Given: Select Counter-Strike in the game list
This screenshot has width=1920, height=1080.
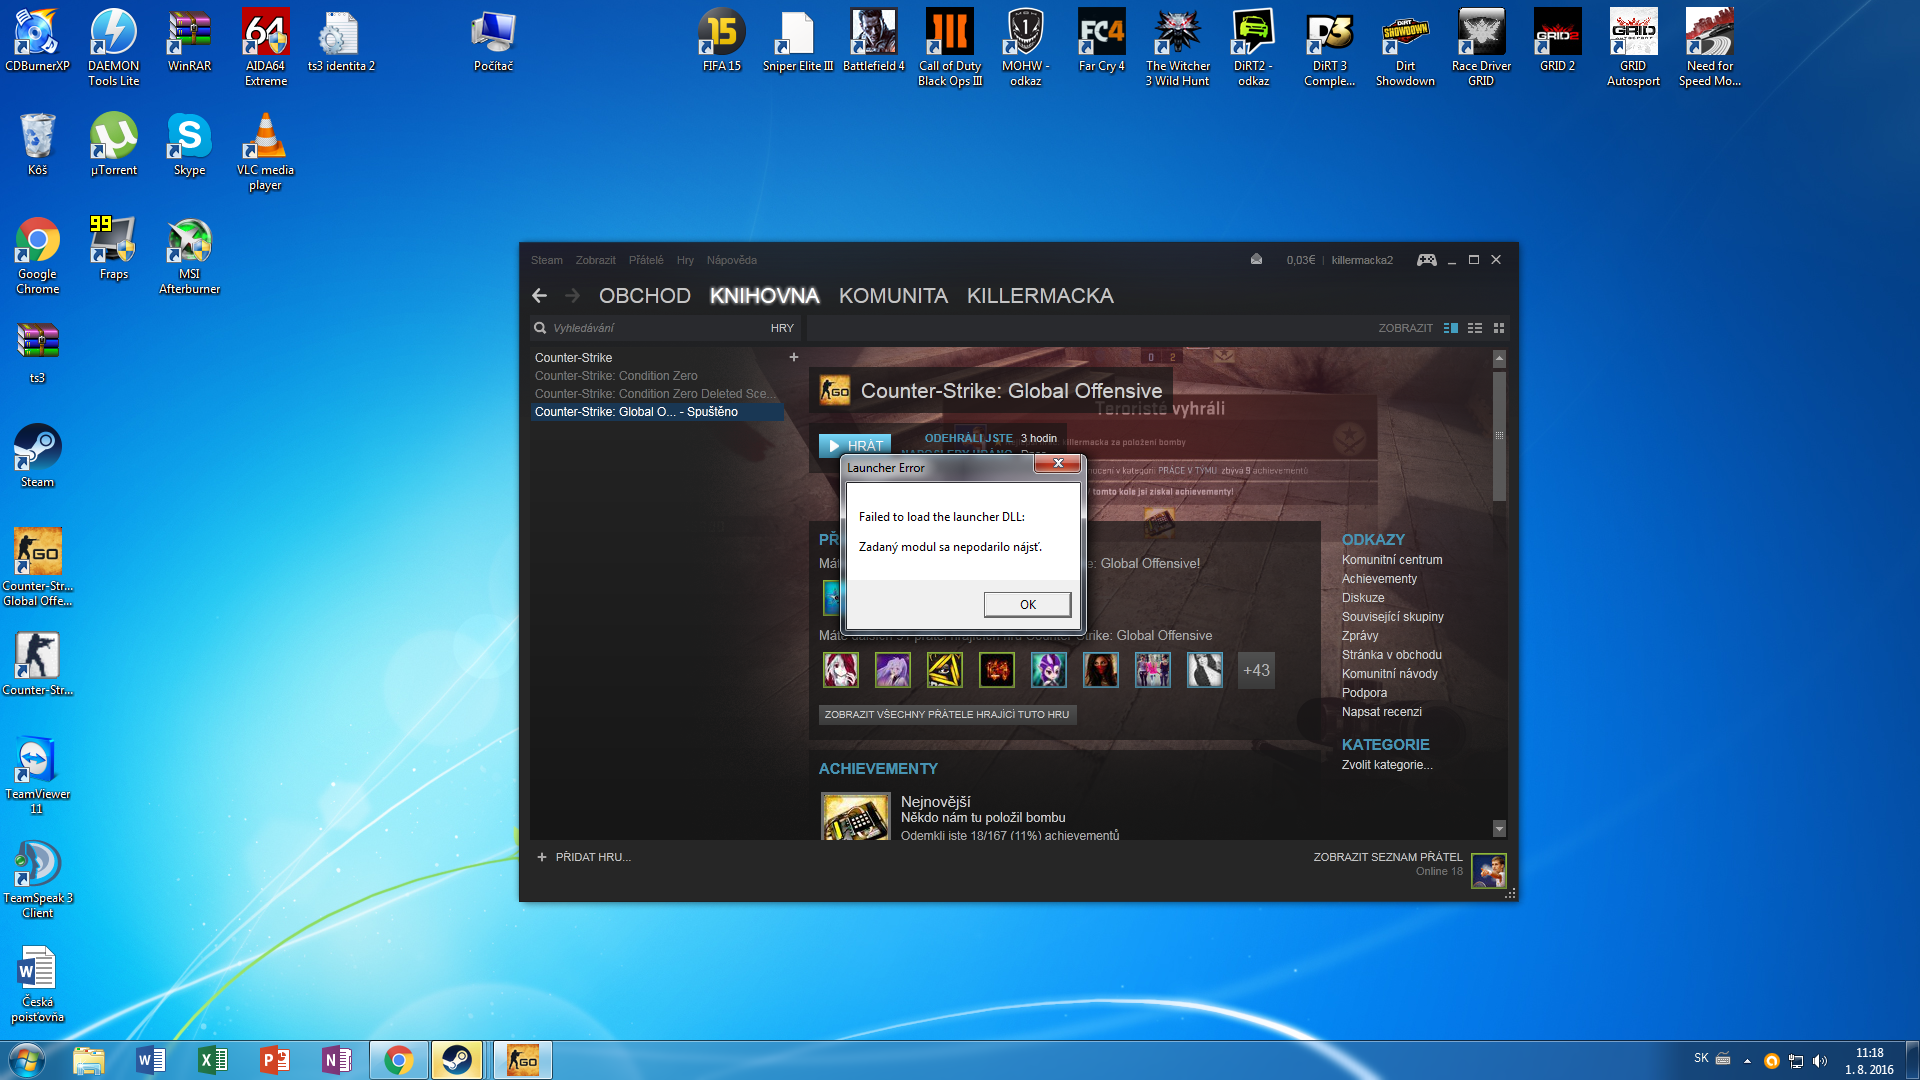Looking at the screenshot, I should [x=657, y=358].
